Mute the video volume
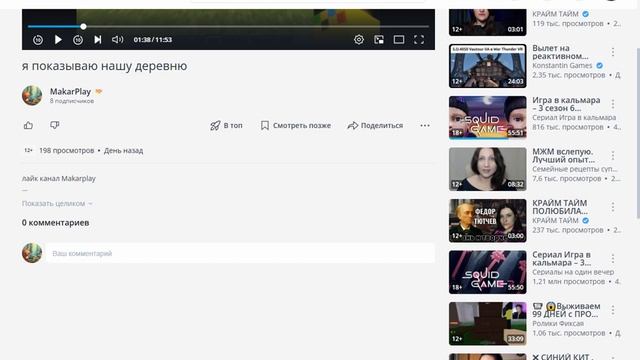This screenshot has height=360, width=640. click(x=117, y=40)
